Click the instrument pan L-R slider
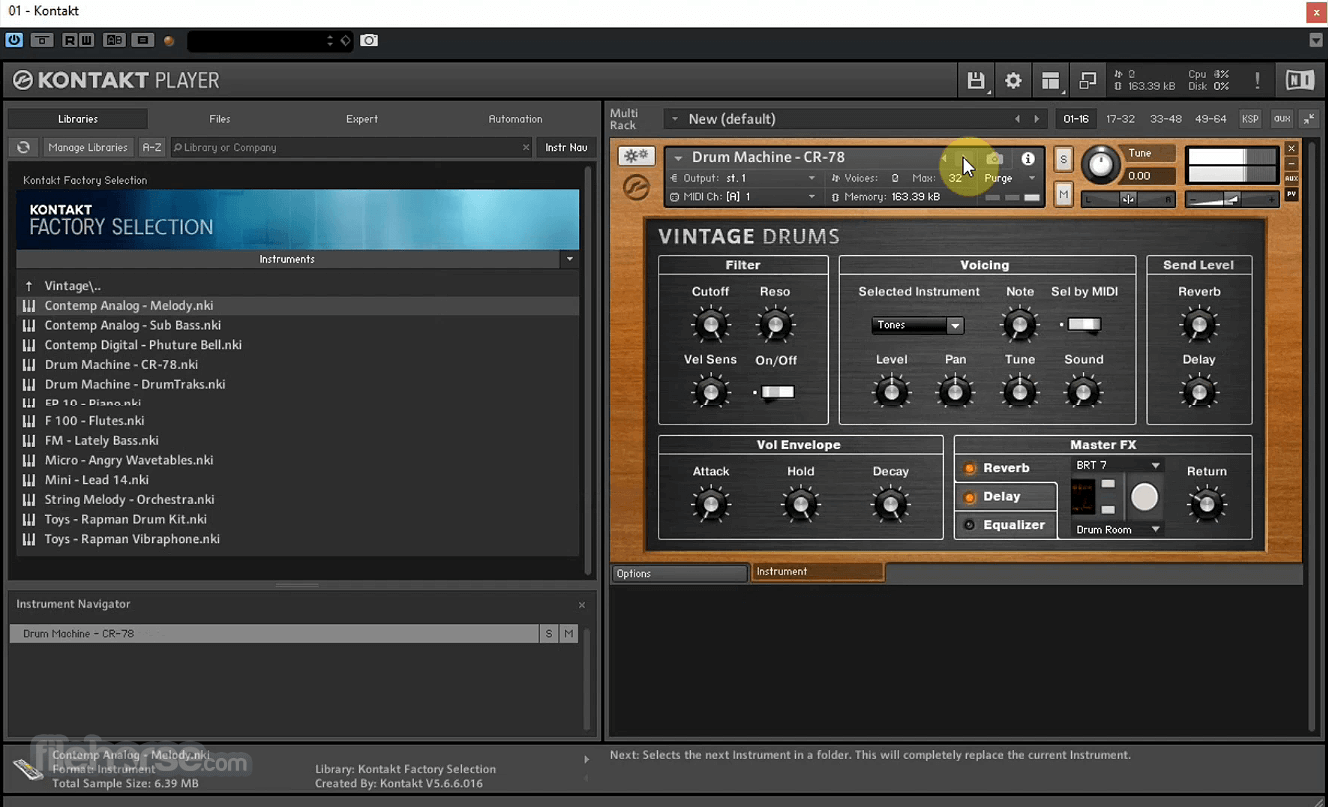Screen dimensions: 1328x807 point(1129,200)
